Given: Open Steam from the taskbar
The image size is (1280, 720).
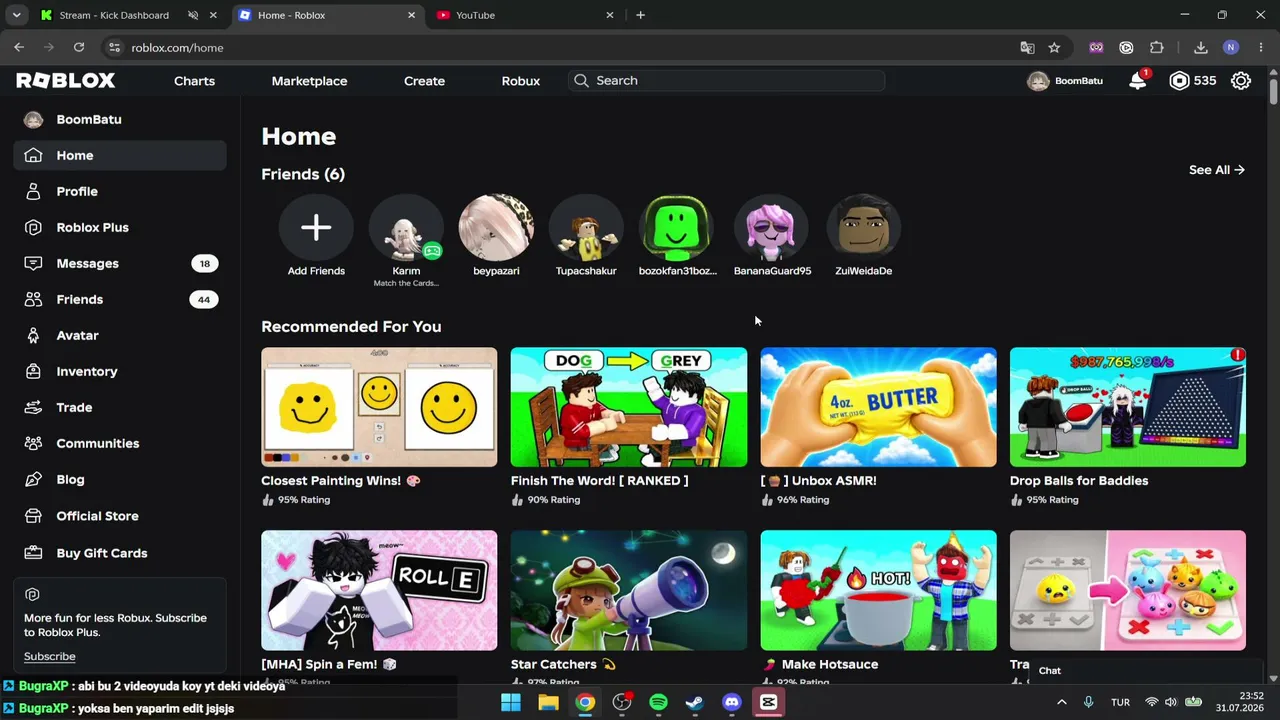Looking at the screenshot, I should (694, 702).
